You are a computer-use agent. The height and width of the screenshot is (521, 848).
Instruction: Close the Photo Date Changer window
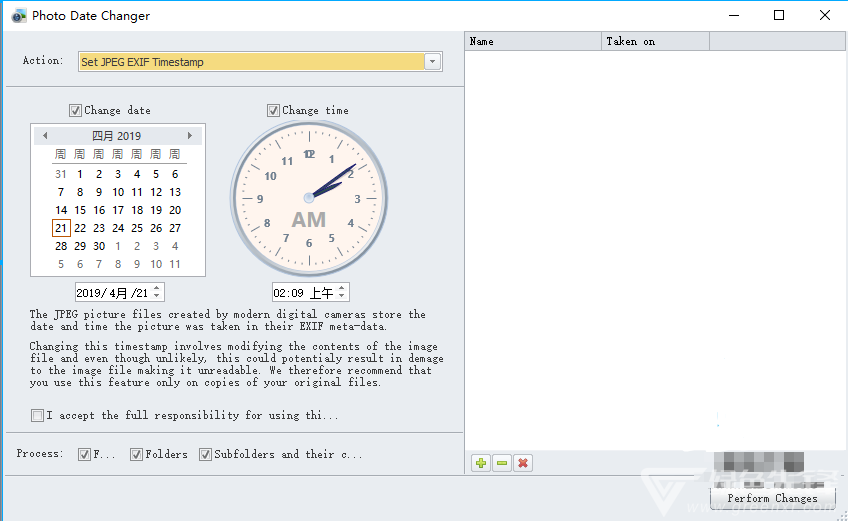(825, 15)
